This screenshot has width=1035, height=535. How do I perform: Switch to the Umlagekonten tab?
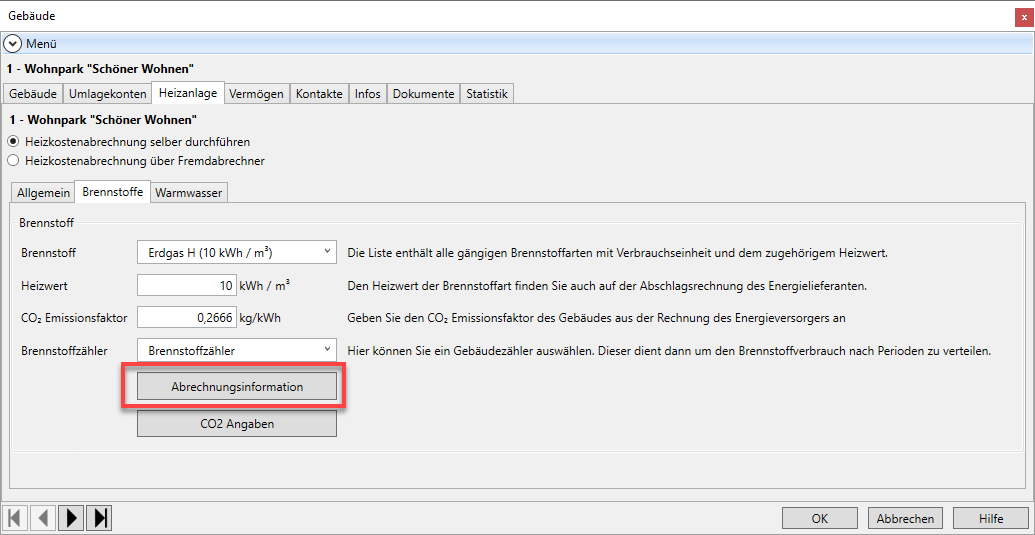[x=107, y=94]
